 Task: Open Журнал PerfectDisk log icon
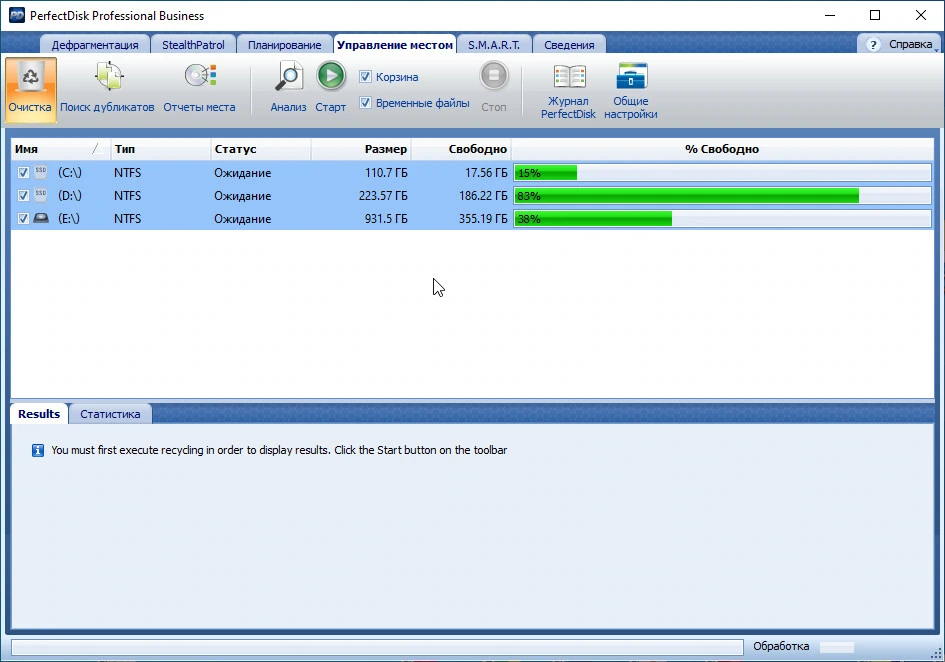click(569, 77)
